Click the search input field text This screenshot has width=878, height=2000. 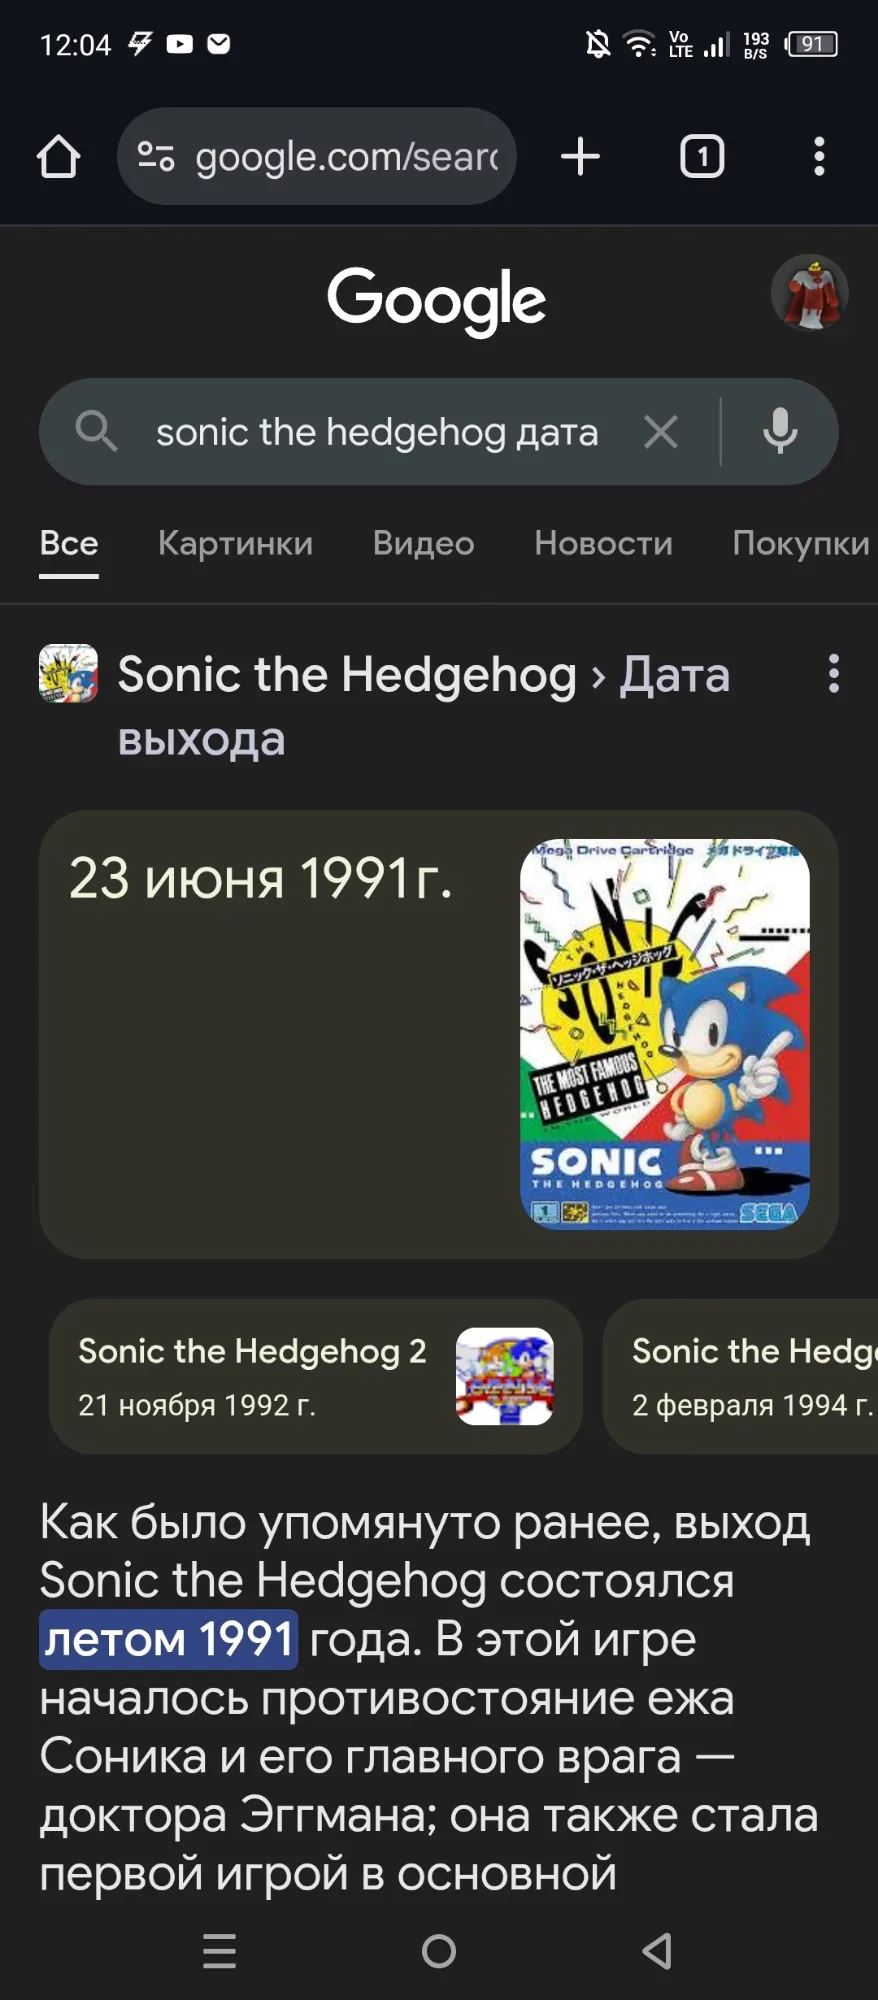pyautogui.click(x=377, y=432)
